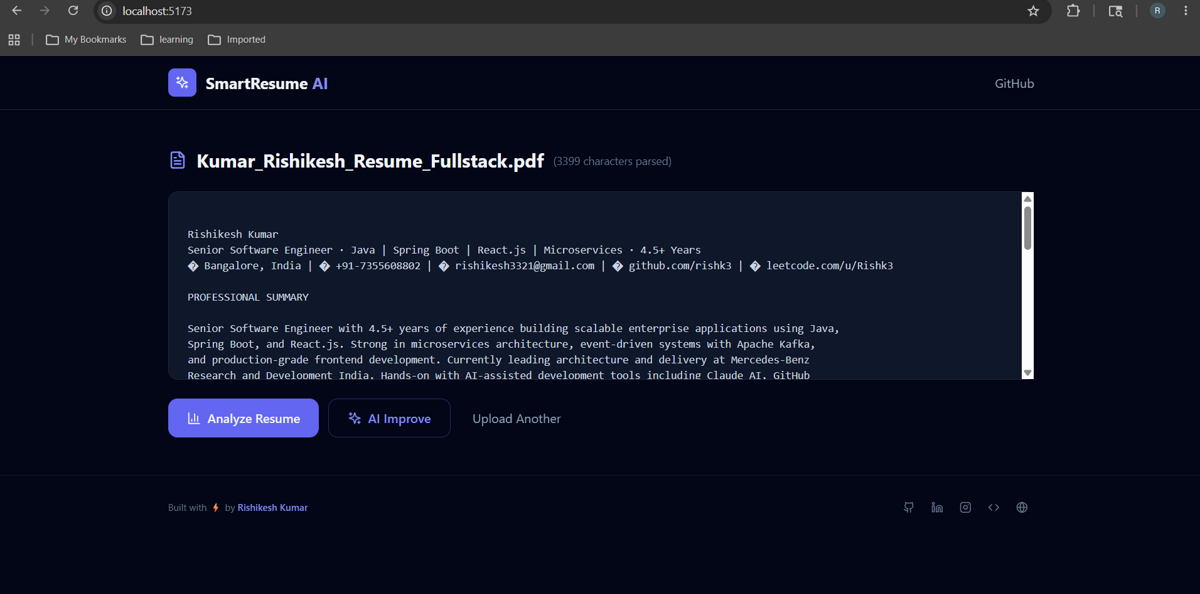Click the document icon beside the PDF filename

point(178,160)
